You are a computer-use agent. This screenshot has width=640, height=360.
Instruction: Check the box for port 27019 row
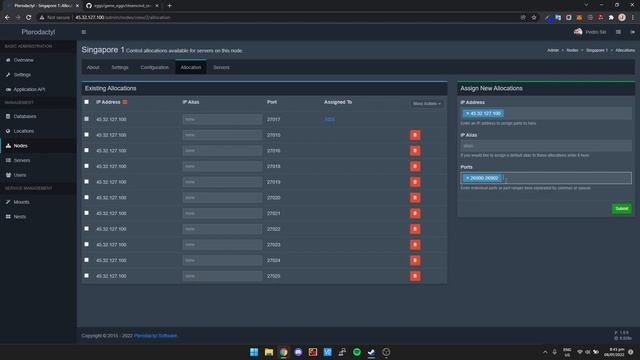coord(87,182)
